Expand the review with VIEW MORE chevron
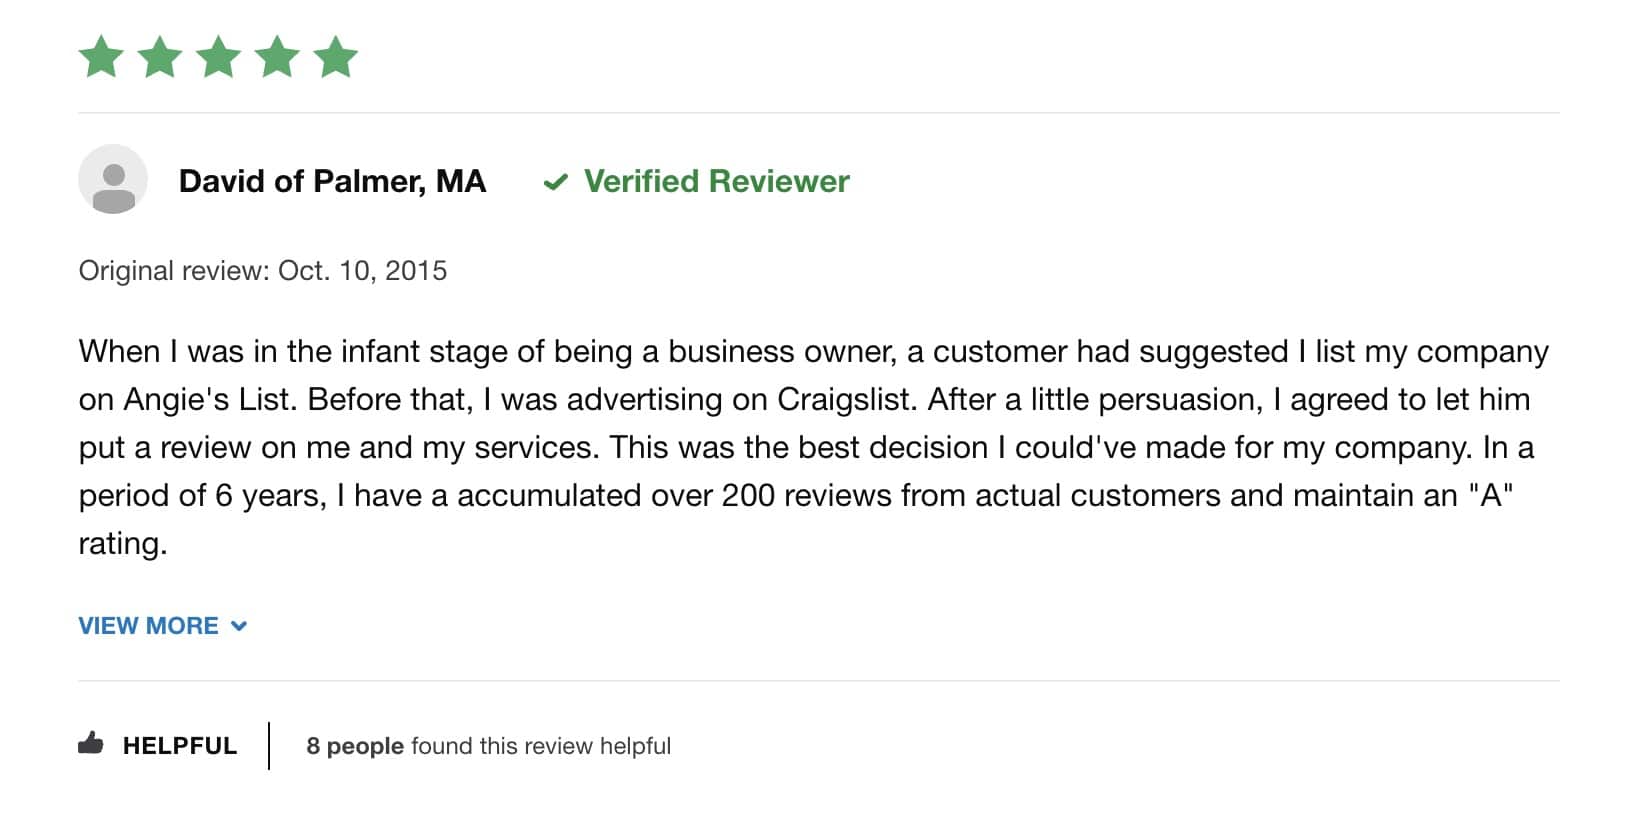This screenshot has width=1638, height=816. click(238, 626)
